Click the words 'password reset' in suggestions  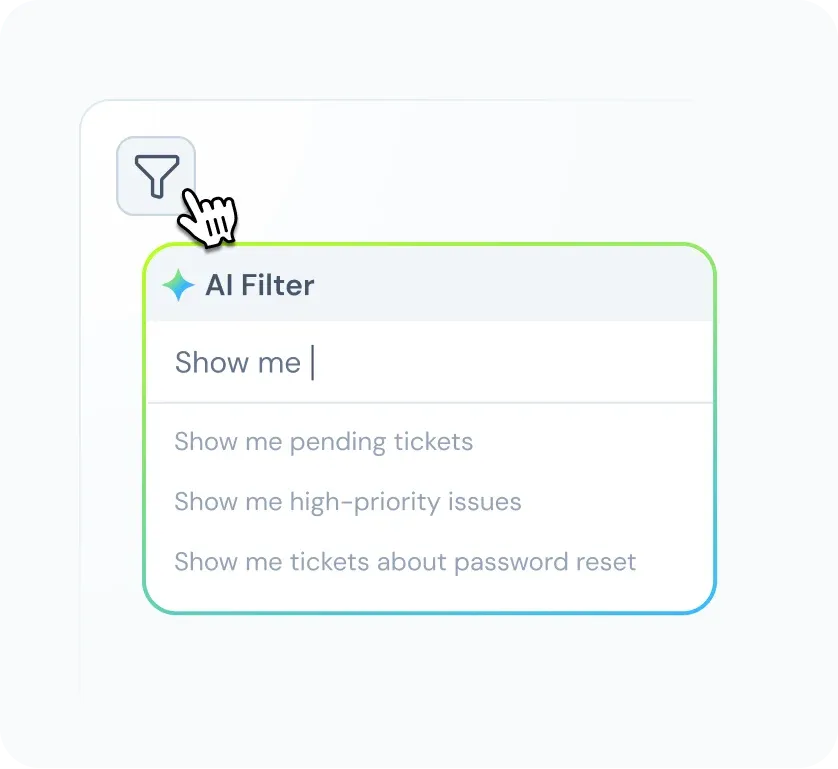click(x=545, y=563)
